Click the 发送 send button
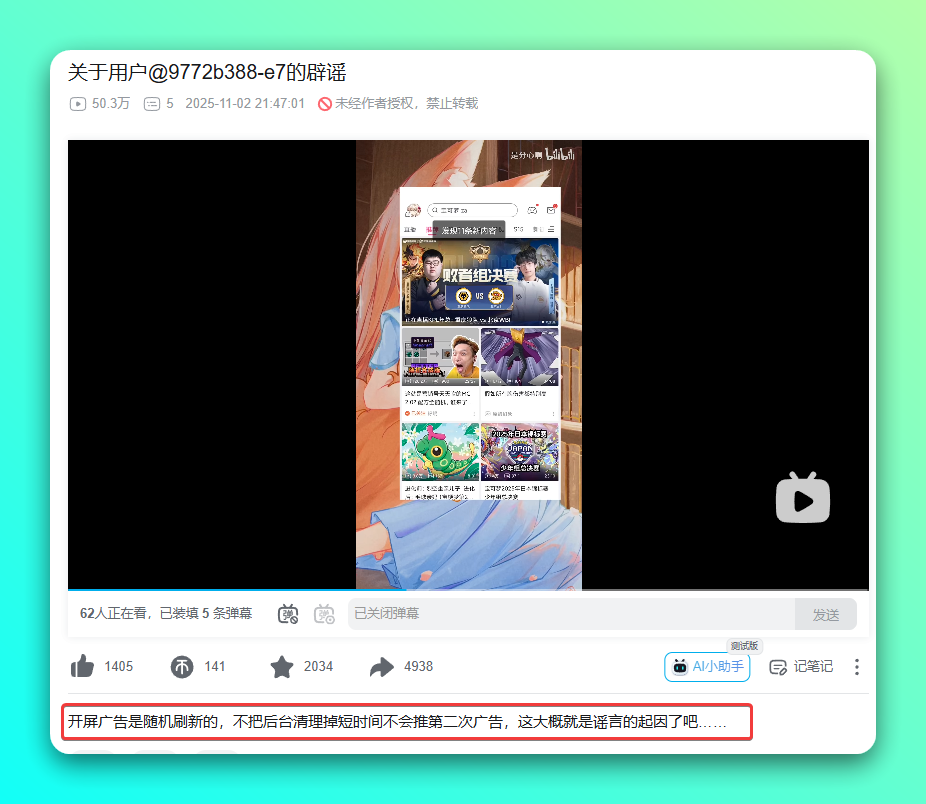The width and height of the screenshot is (926, 804). click(826, 614)
